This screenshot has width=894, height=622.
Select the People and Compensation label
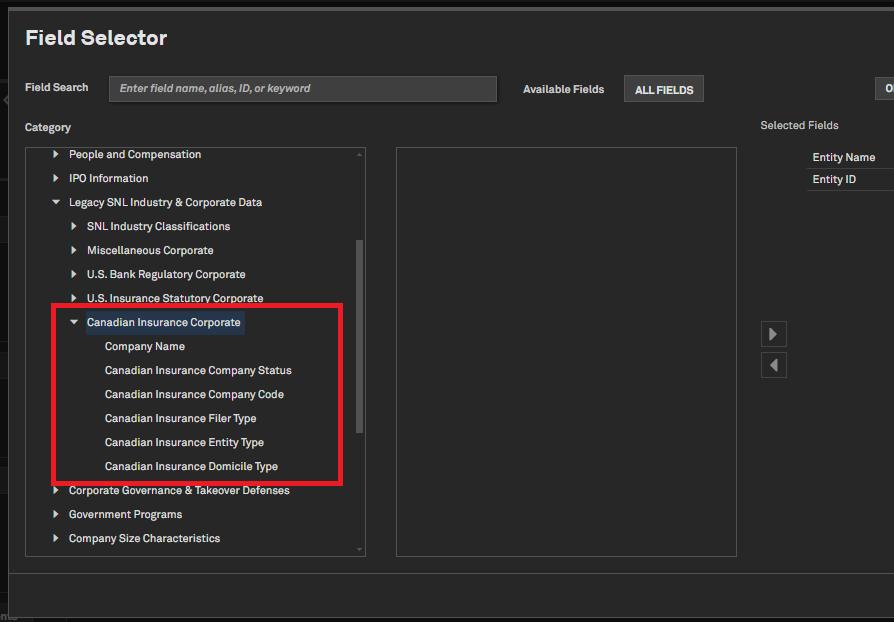[135, 155]
